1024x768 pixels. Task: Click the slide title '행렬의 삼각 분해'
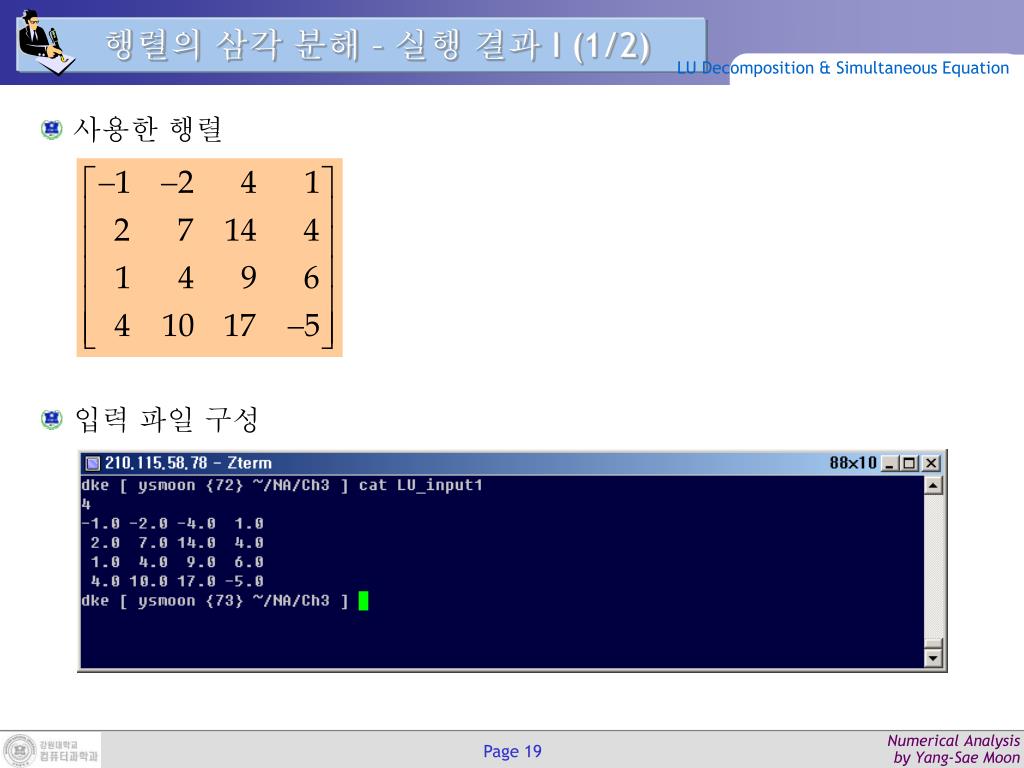(233, 45)
